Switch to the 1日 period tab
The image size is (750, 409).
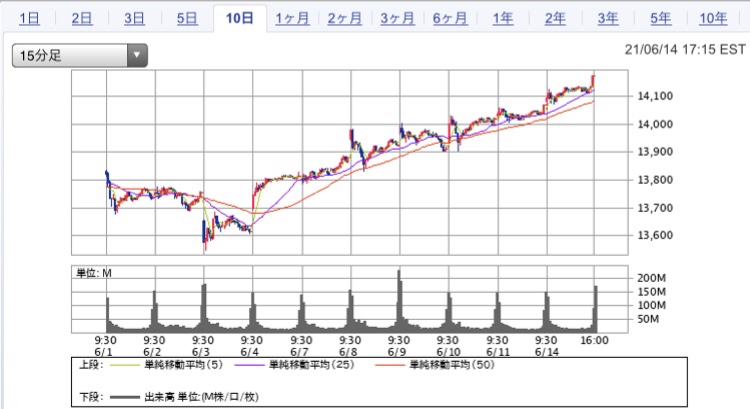29,19
